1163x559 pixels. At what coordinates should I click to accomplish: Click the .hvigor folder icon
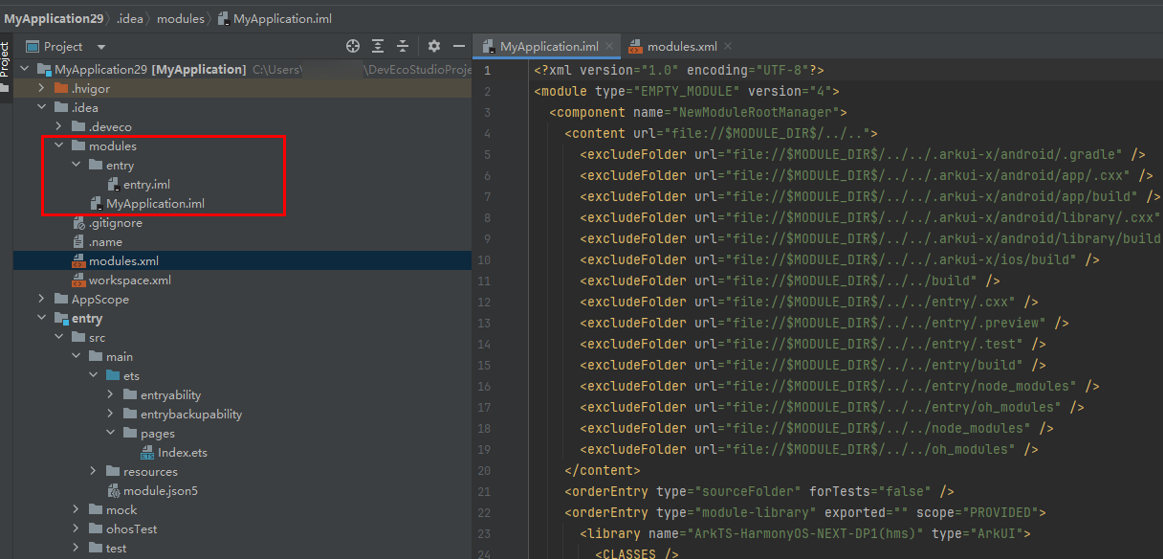pos(61,88)
